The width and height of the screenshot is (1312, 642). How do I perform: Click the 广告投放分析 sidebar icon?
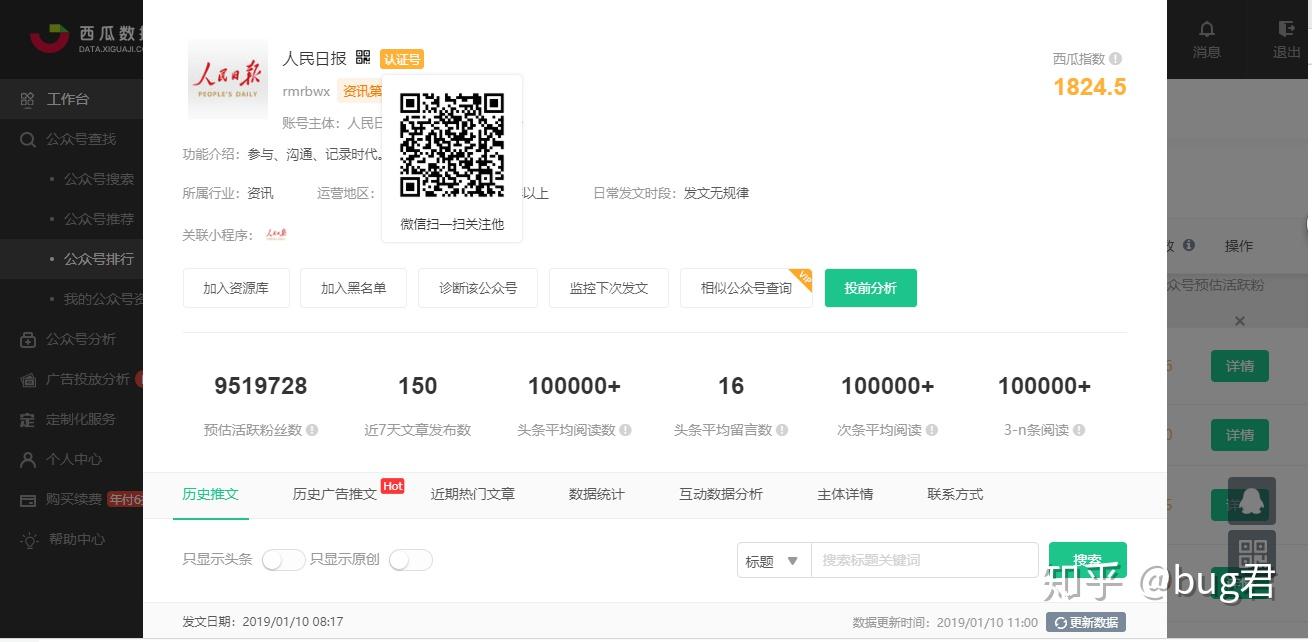(28, 379)
